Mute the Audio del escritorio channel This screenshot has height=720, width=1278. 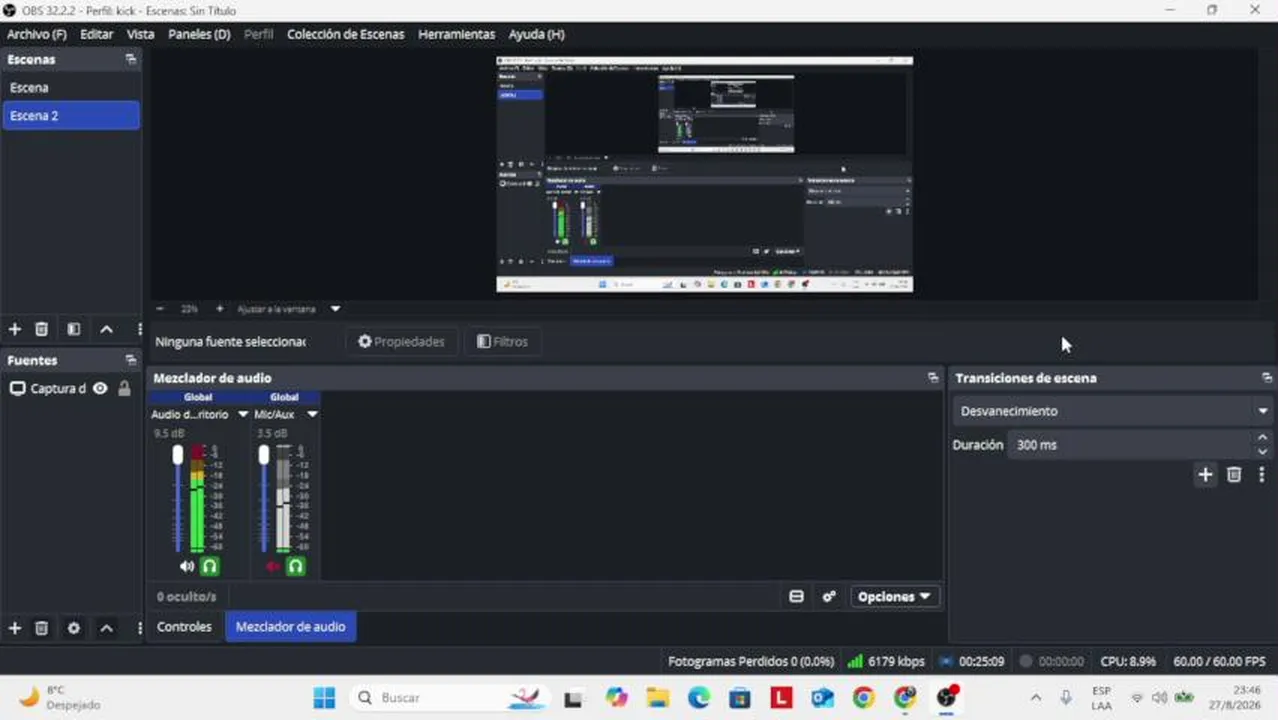pos(186,566)
